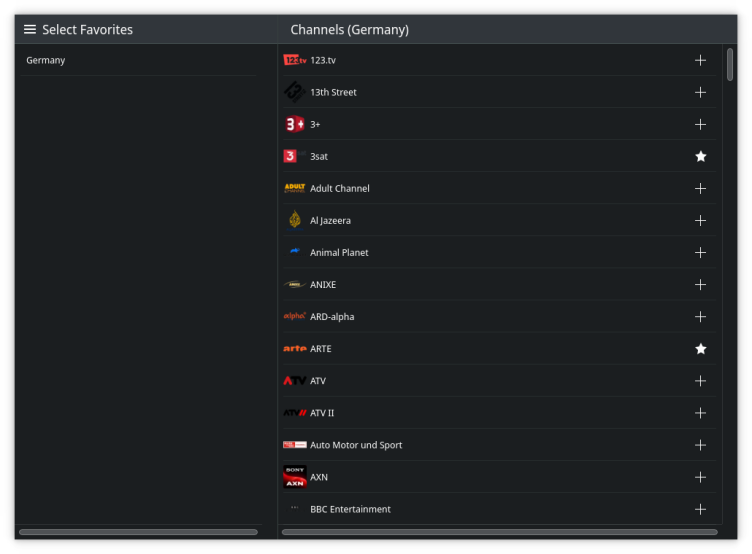Image resolution: width=752 pixels, height=554 pixels.
Task: Click the ATV channel logo
Action: pyautogui.click(x=294, y=381)
